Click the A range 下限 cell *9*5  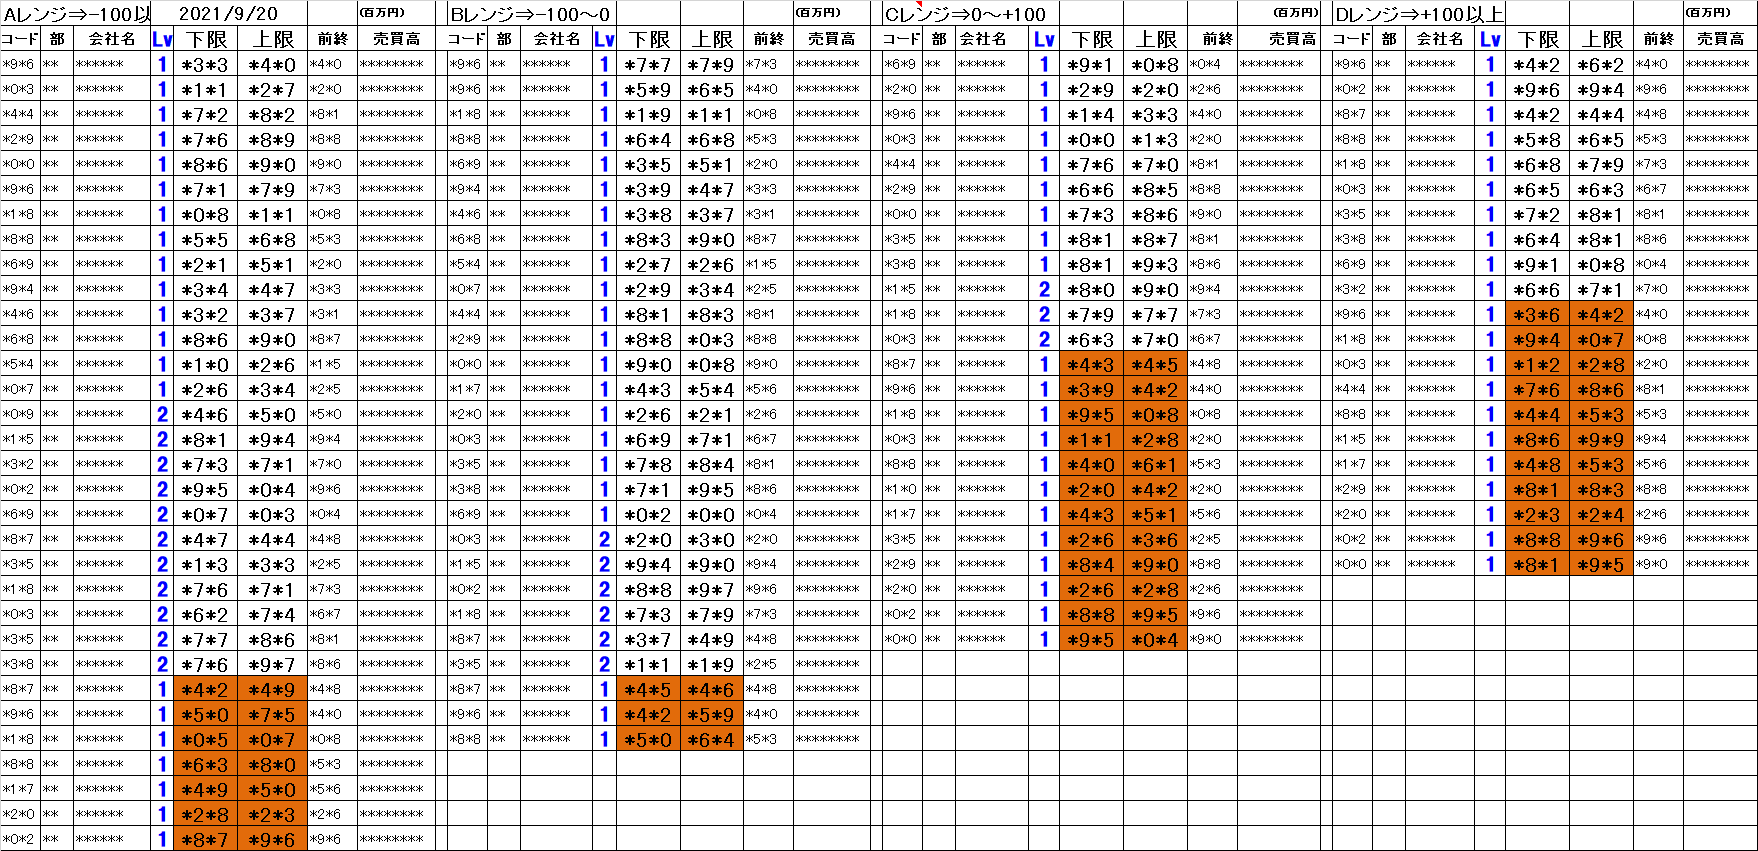point(206,489)
